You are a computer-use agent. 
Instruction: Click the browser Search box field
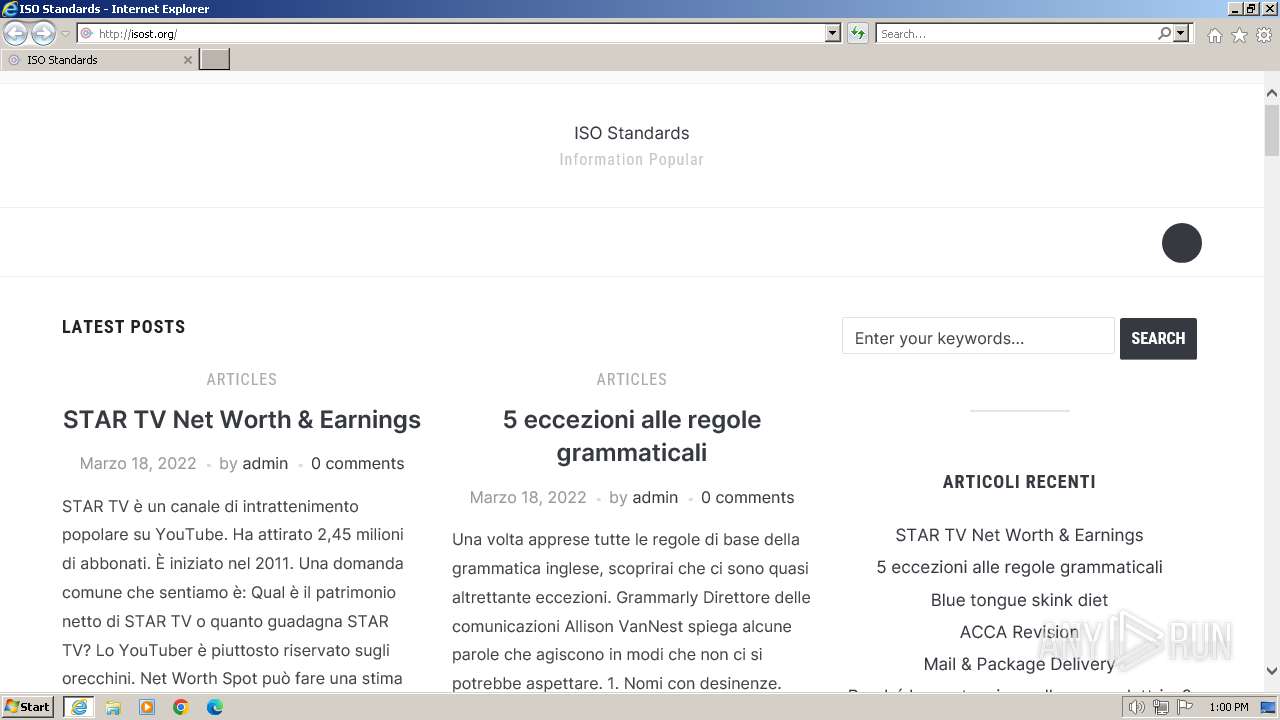[x=1015, y=34]
